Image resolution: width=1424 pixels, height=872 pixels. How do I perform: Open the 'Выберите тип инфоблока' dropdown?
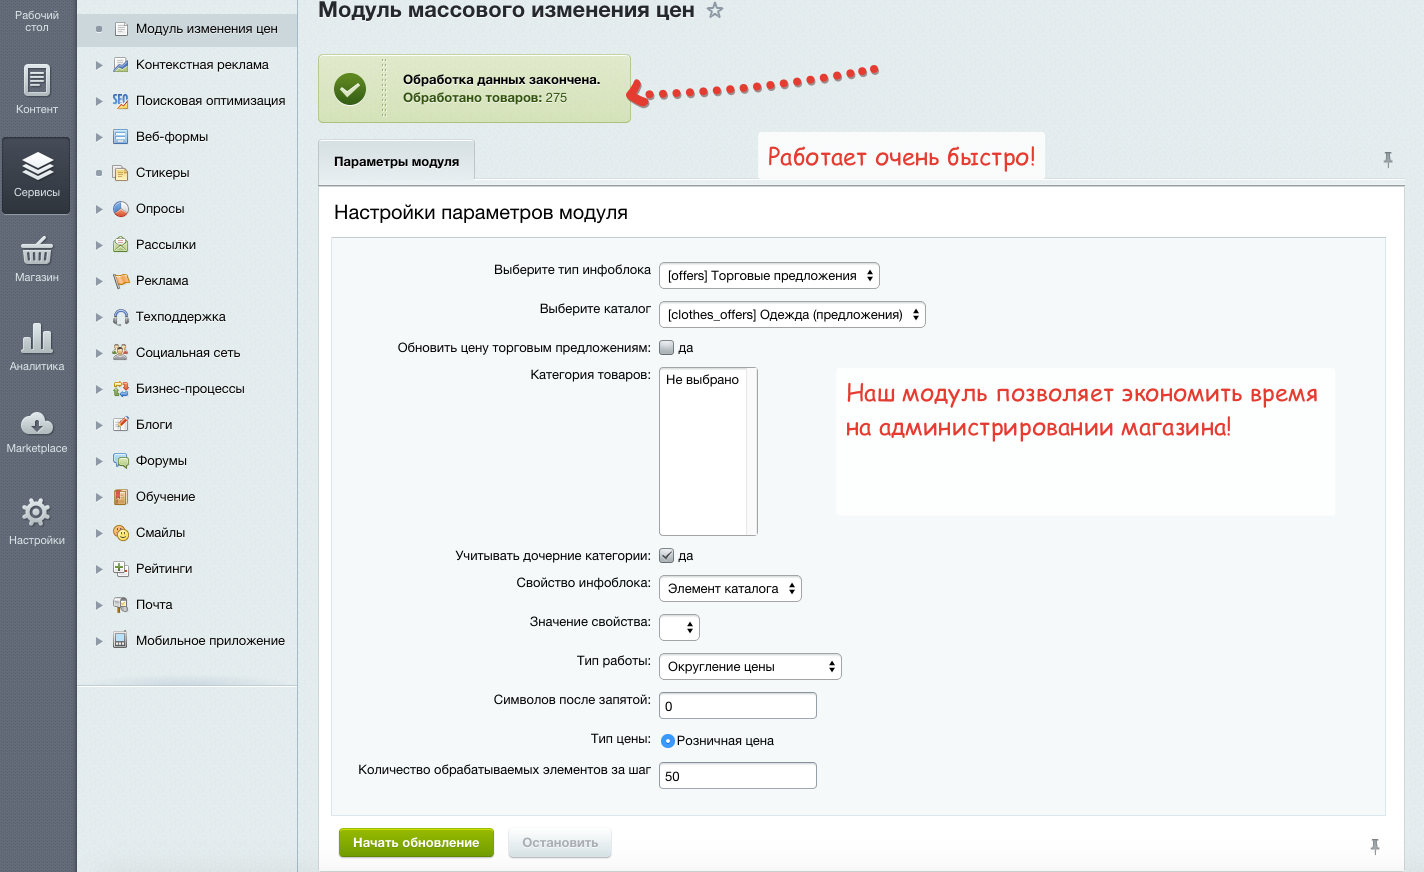click(x=770, y=275)
